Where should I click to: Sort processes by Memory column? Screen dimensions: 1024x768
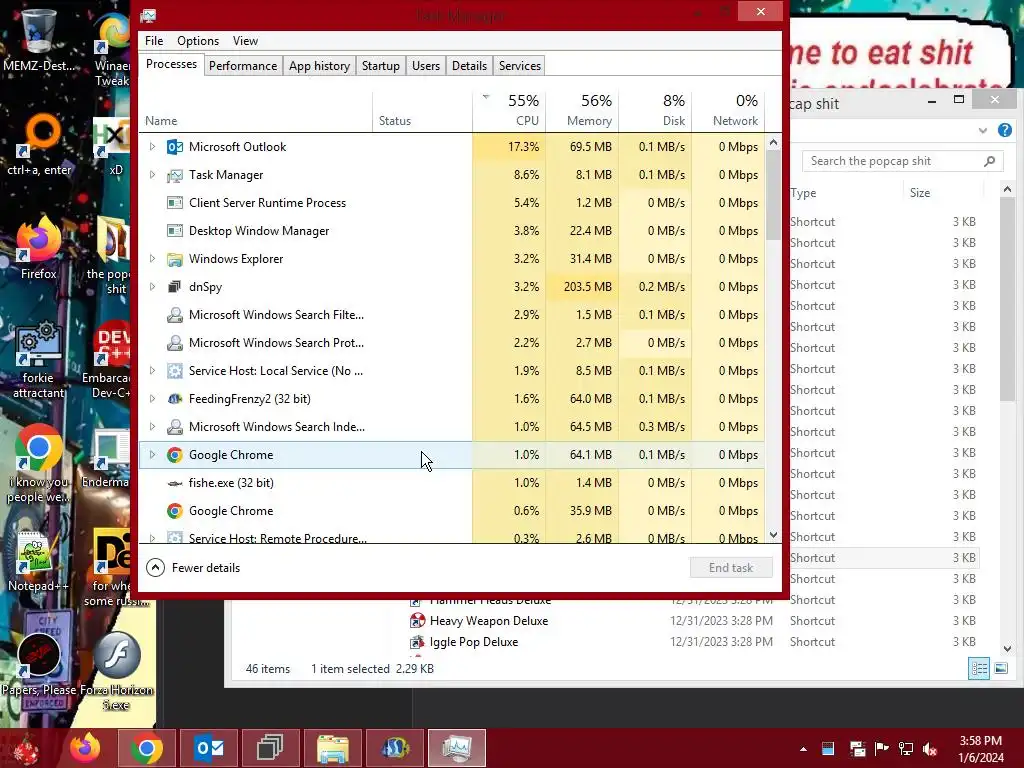point(583,110)
